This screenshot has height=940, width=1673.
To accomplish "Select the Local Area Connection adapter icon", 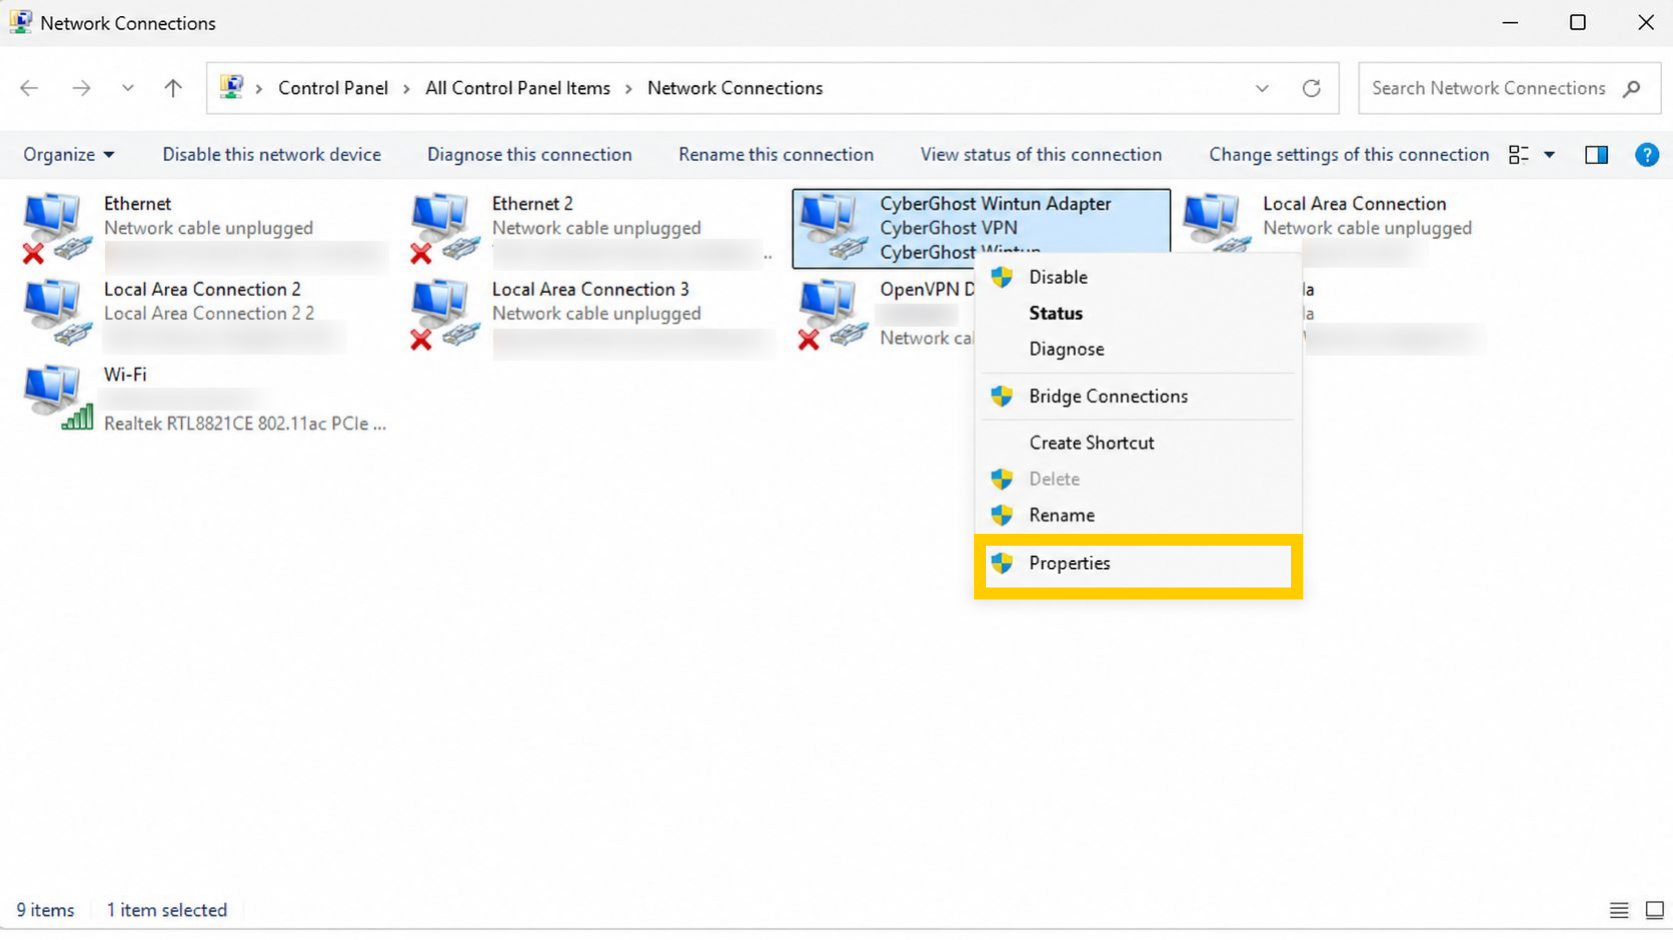I will [x=1216, y=222].
